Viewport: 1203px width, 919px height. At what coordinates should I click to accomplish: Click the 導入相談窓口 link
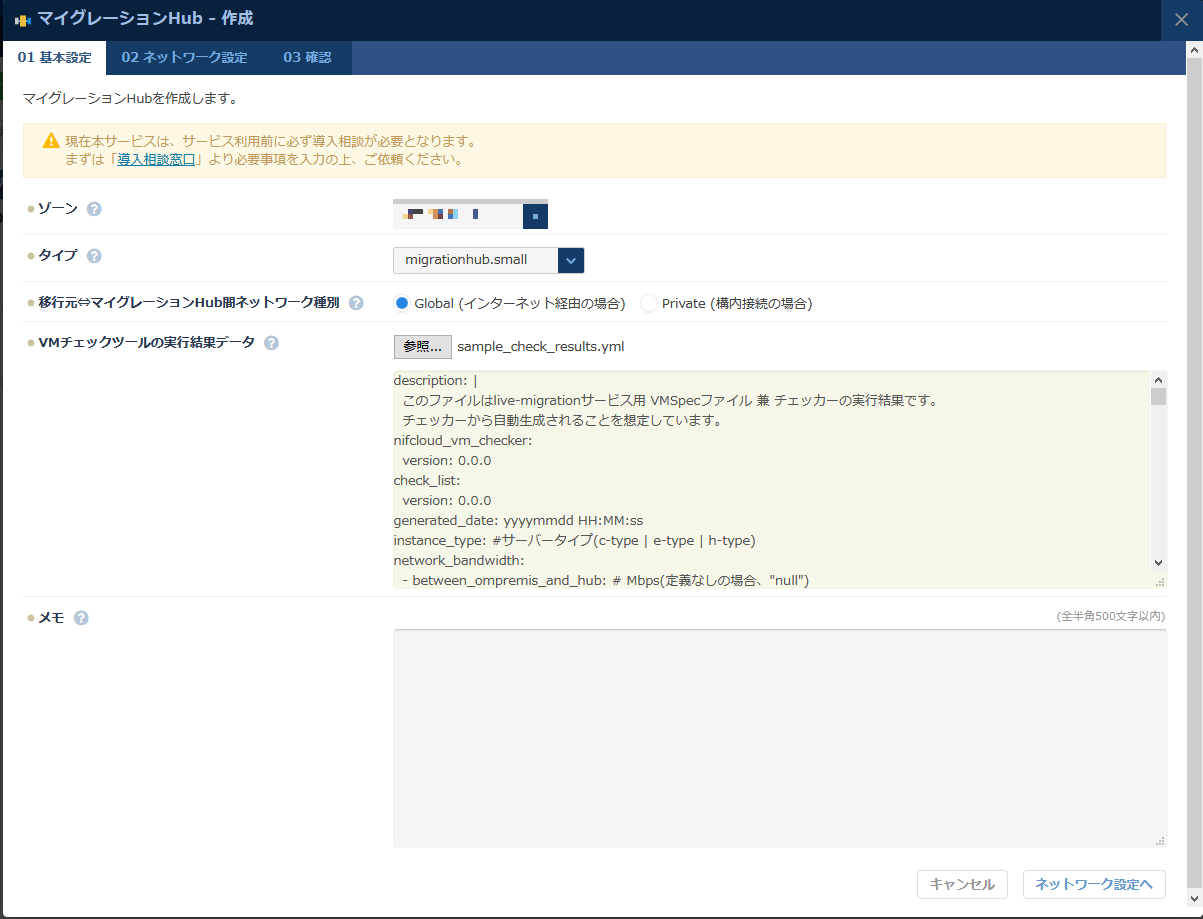pyautogui.click(x=156, y=157)
